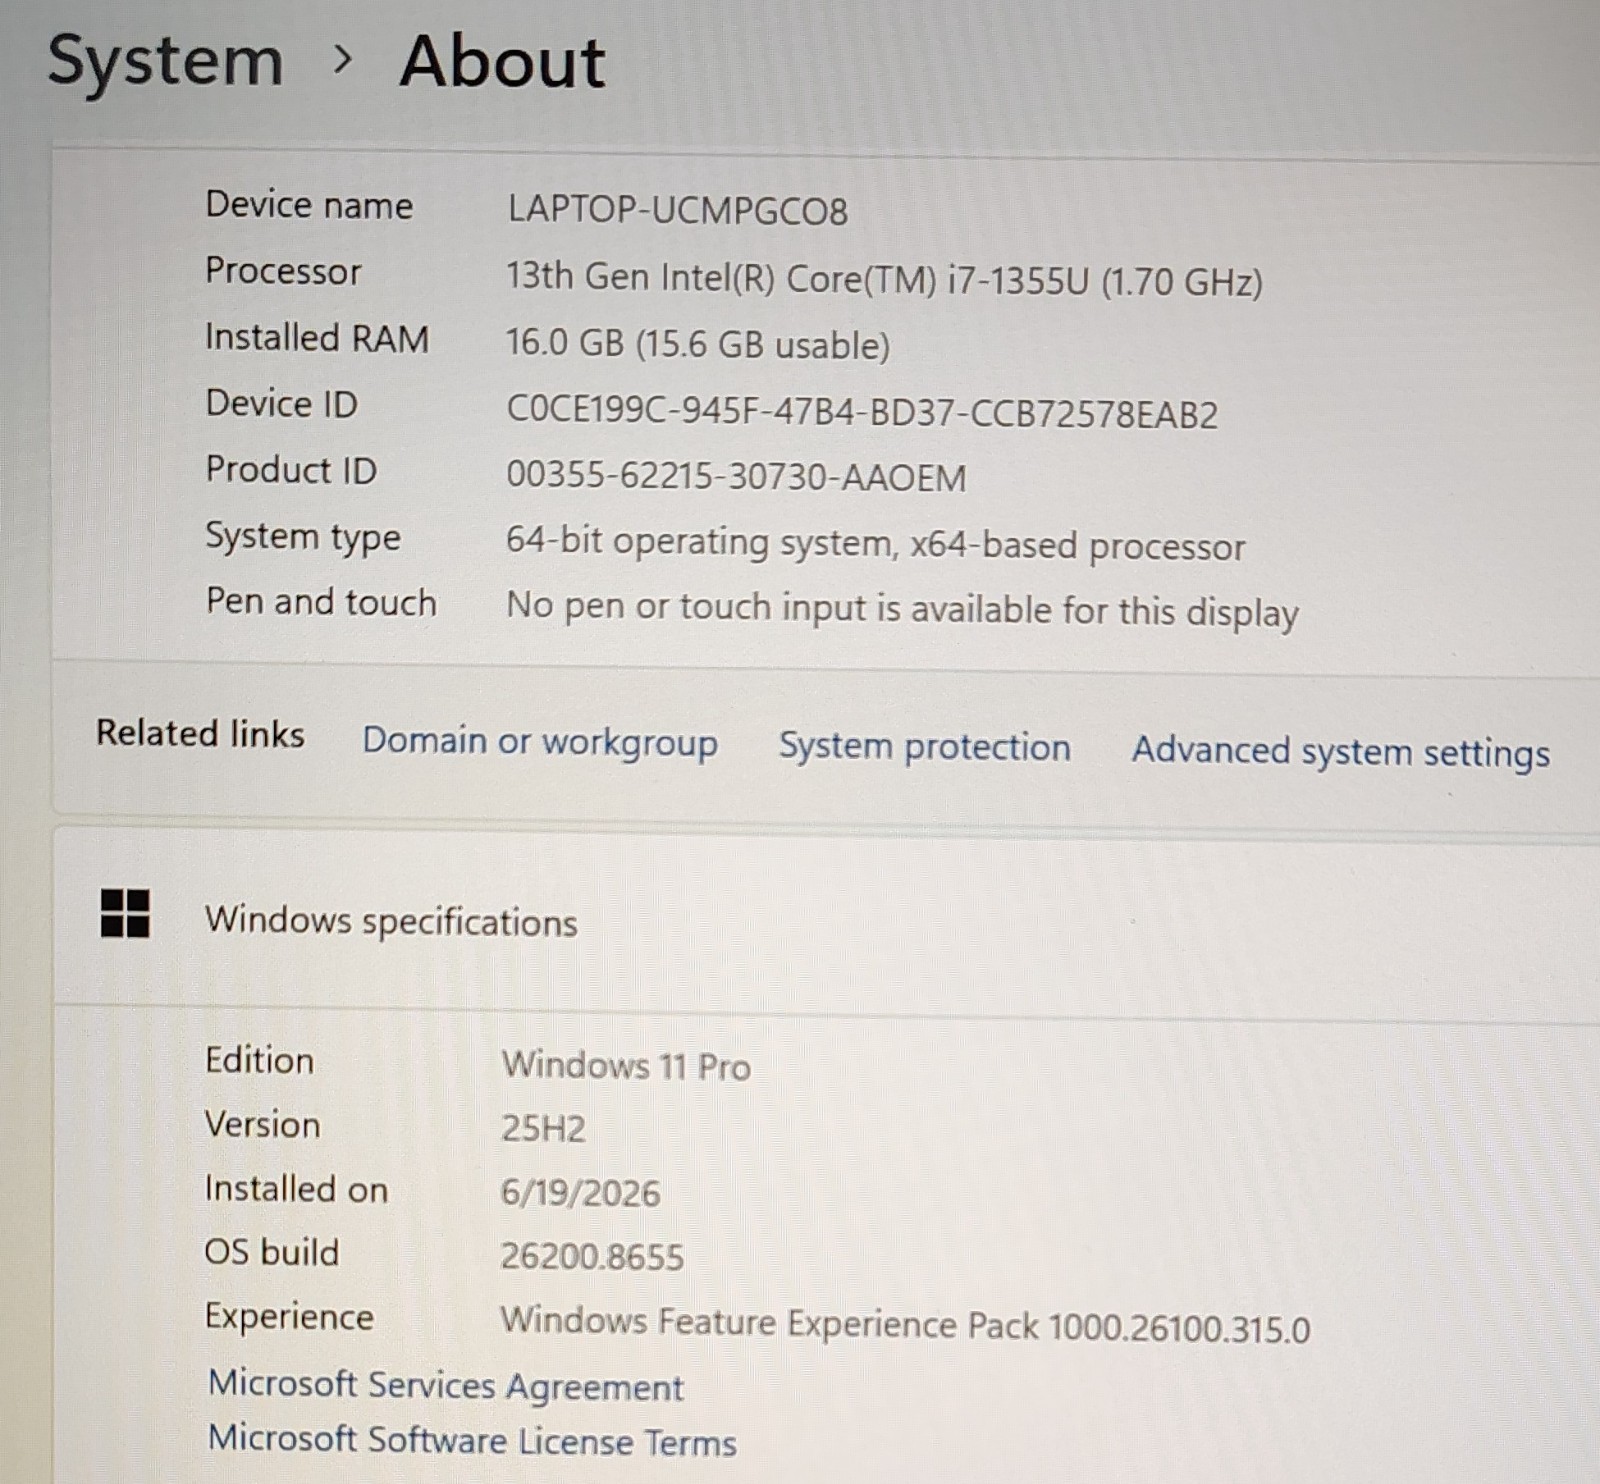1600x1484 pixels.
Task: Open Domain or workgroup link
Action: tap(540, 742)
